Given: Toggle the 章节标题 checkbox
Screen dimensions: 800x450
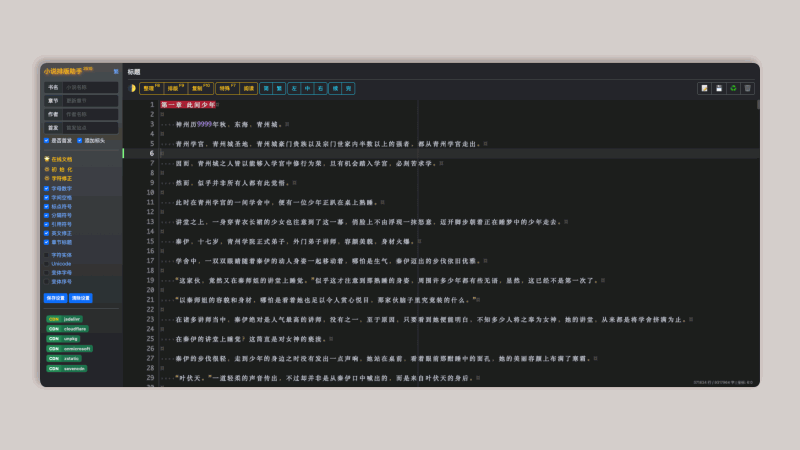Looking at the screenshot, I should coord(46,242).
